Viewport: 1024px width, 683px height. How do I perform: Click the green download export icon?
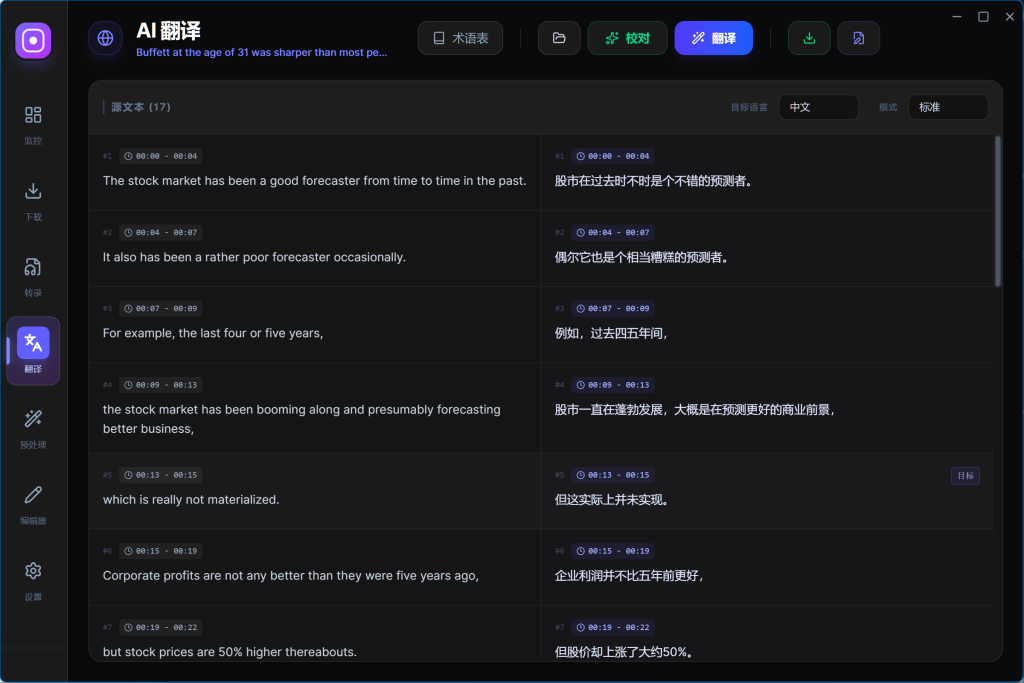[x=809, y=37]
